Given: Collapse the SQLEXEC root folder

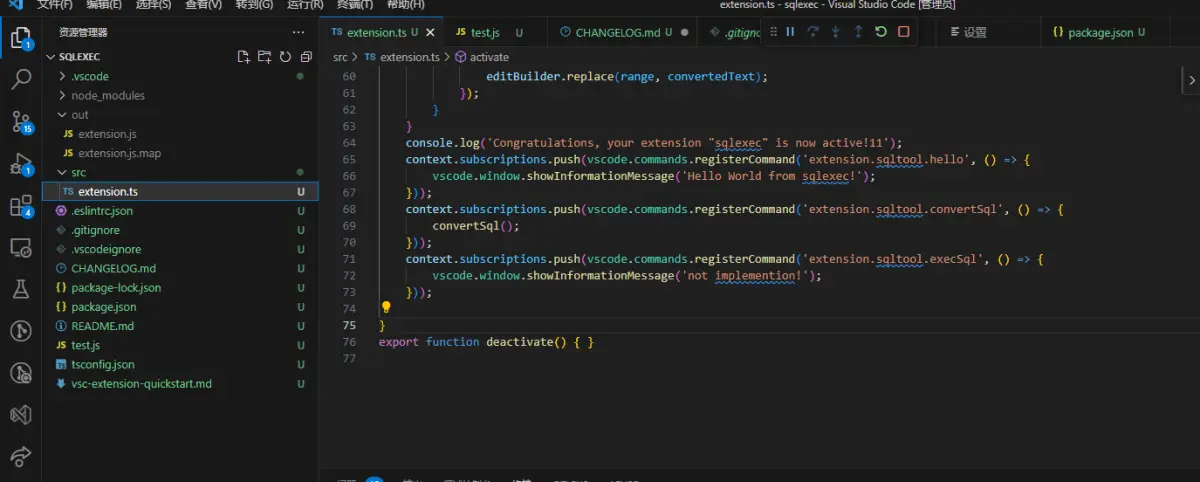Looking at the screenshot, I should pos(52,57).
